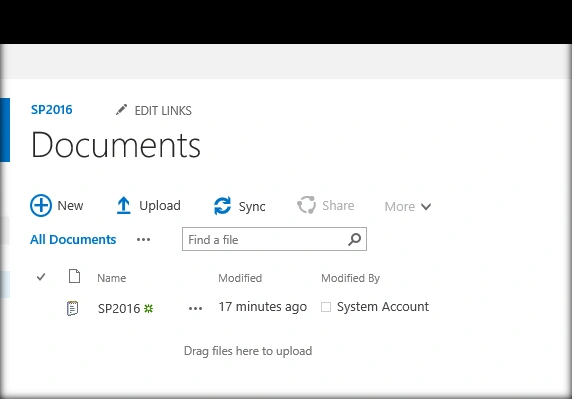Image resolution: width=572 pixels, height=399 pixels.
Task: Click the file type column header icon
Action: [74, 276]
